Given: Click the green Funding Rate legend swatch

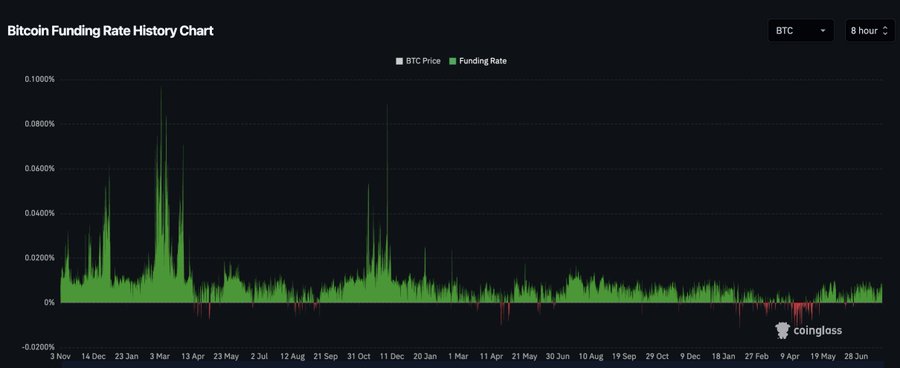Looking at the screenshot, I should click(453, 61).
